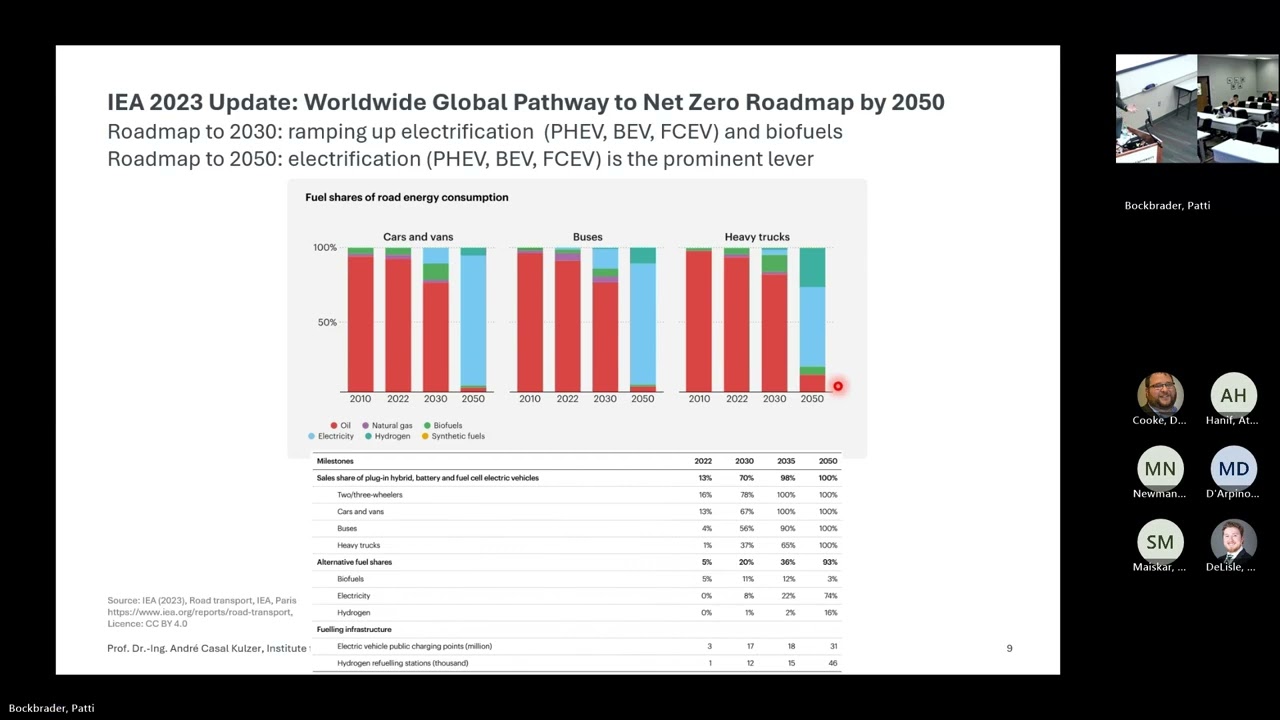Click the 'Two/three-wheelers' table row label
The width and height of the screenshot is (1280, 720).
pos(370,495)
